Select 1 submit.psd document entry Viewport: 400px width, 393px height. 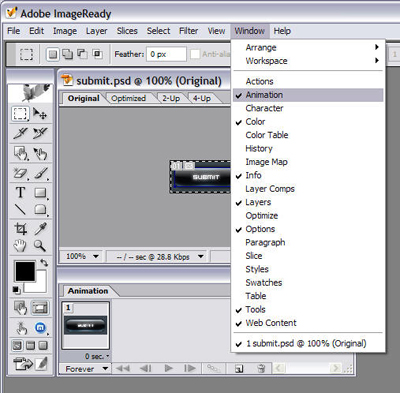point(308,343)
